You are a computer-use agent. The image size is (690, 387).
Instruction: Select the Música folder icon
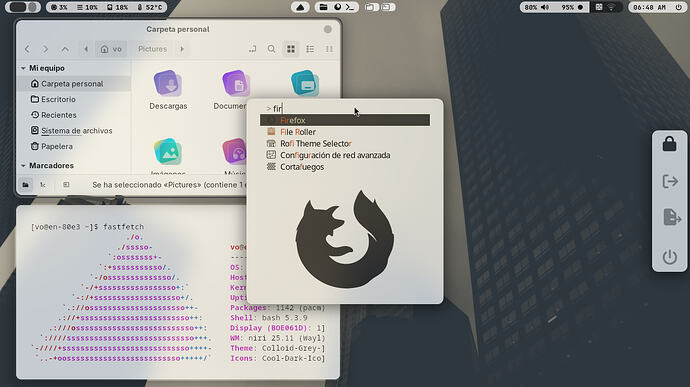pos(234,151)
